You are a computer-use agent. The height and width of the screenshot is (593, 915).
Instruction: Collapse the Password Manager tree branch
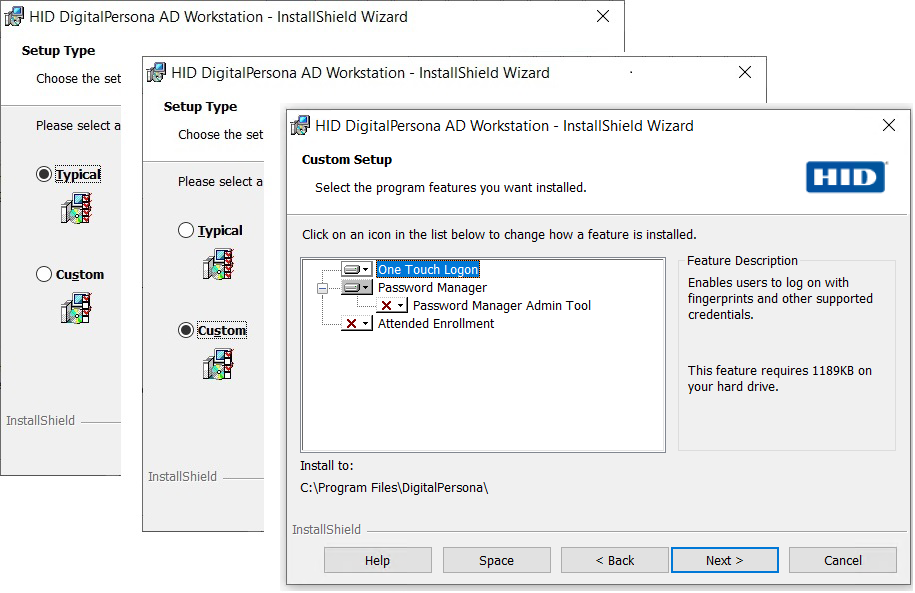[323, 287]
